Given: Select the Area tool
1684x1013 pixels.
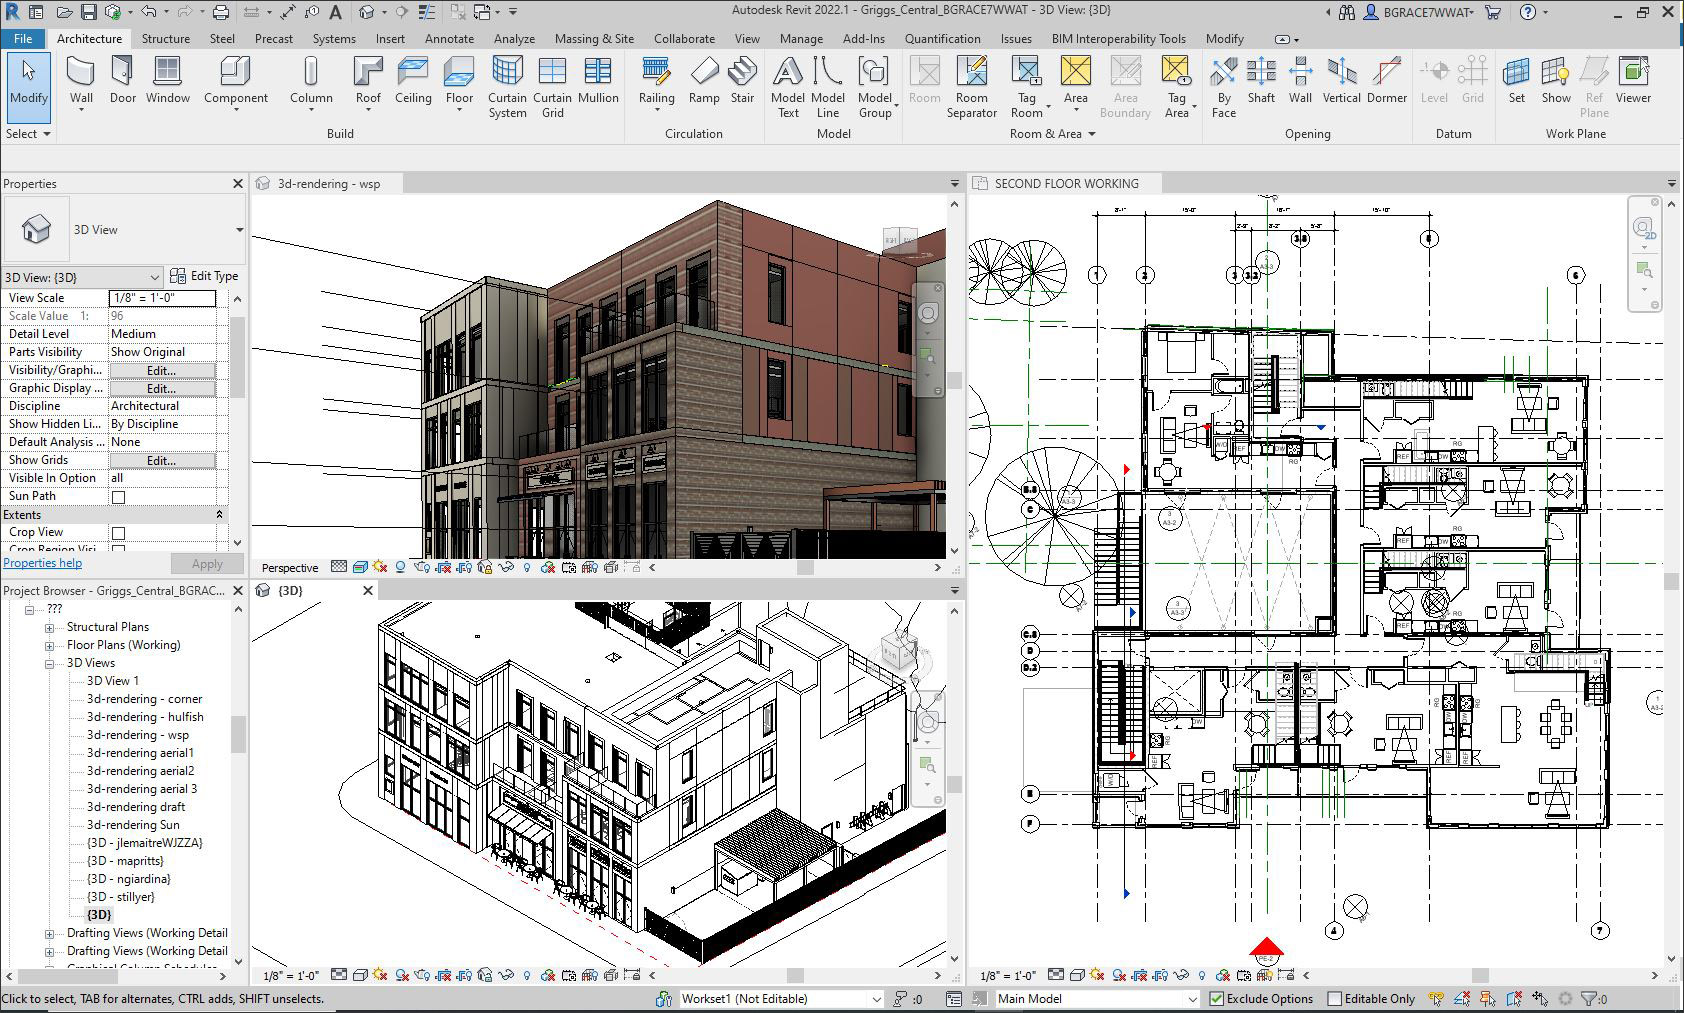Looking at the screenshot, I should click(x=1076, y=80).
